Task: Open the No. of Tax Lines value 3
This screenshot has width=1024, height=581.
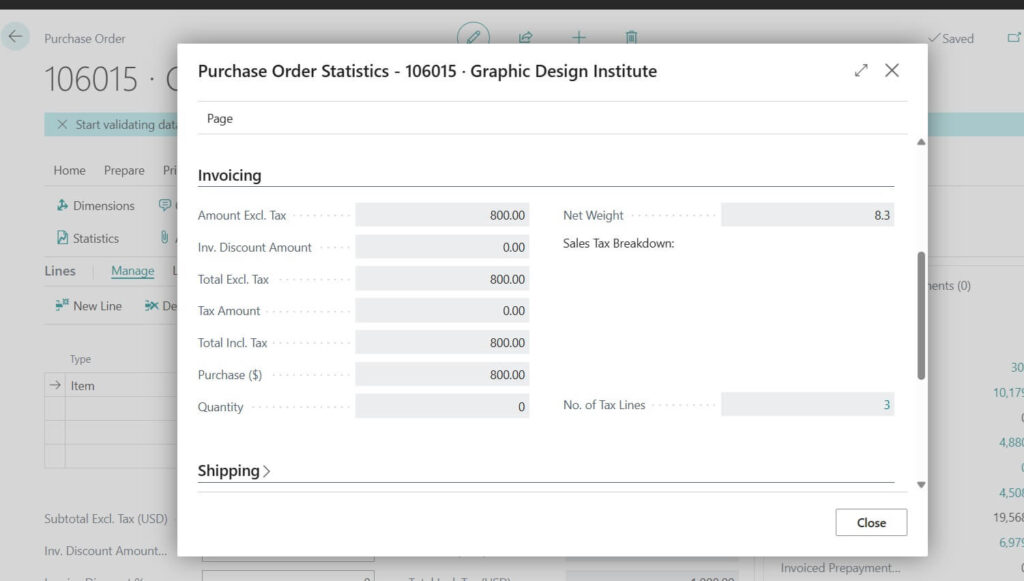Action: (x=886, y=405)
